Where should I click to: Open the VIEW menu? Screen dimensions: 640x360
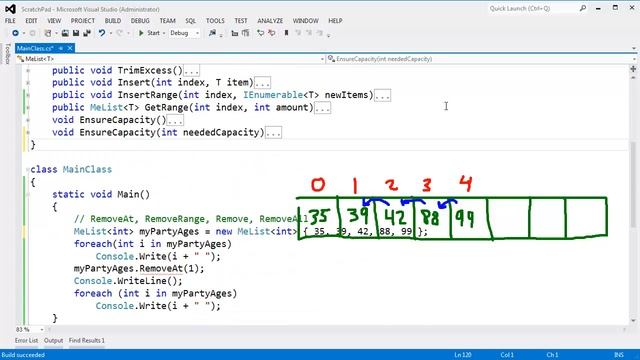(x=54, y=21)
